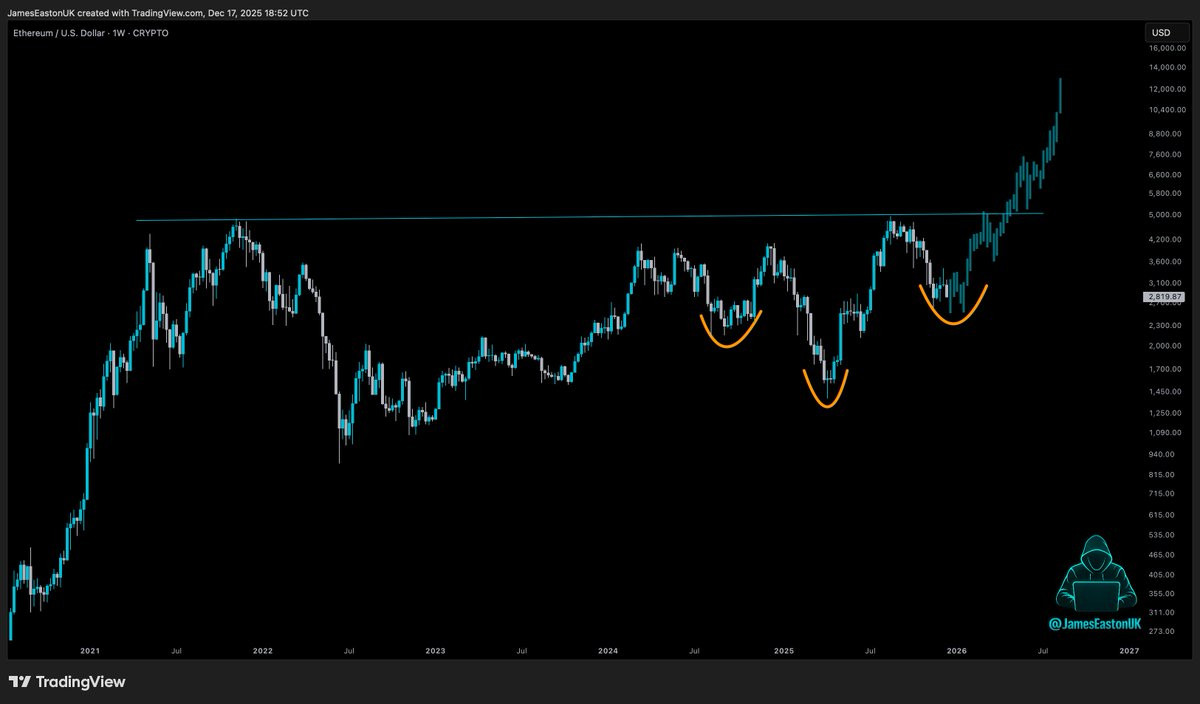The image size is (1200, 704).
Task: Click the hooded hacker avatar icon
Action: coord(1096,573)
